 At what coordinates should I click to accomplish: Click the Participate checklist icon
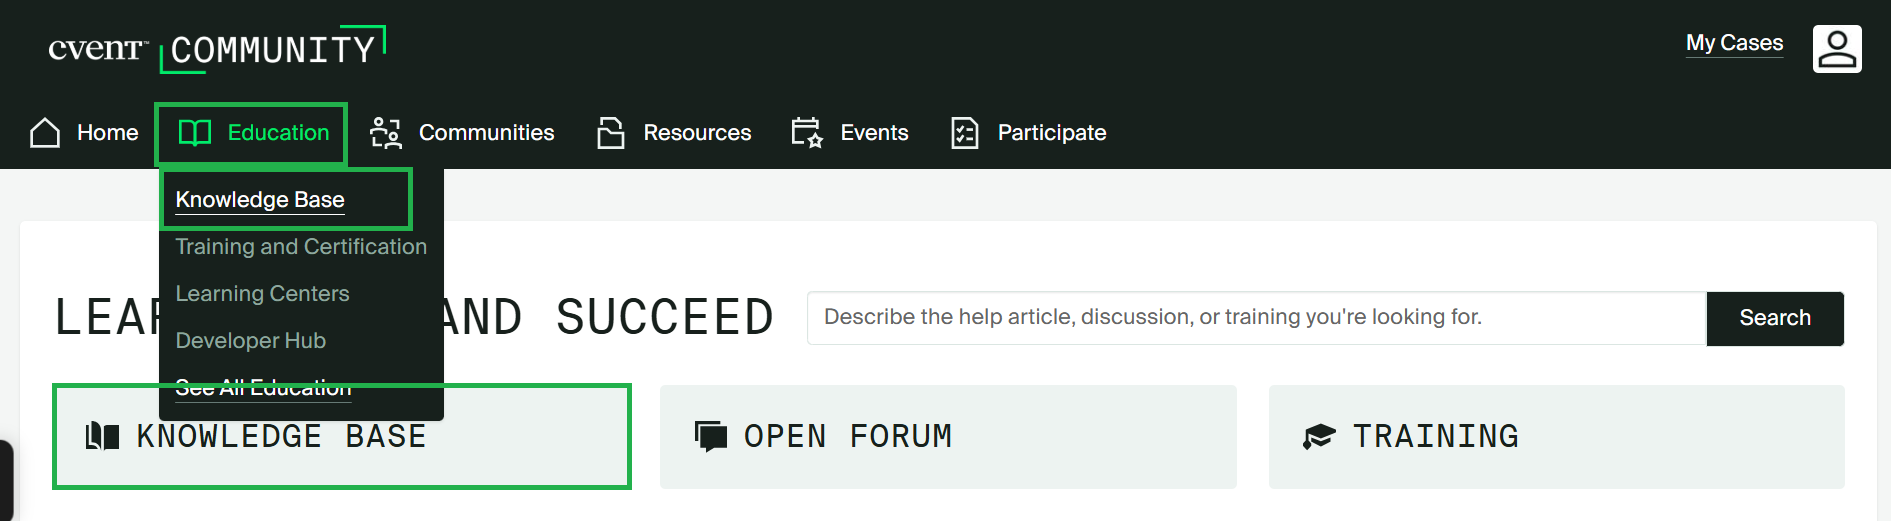coord(965,133)
